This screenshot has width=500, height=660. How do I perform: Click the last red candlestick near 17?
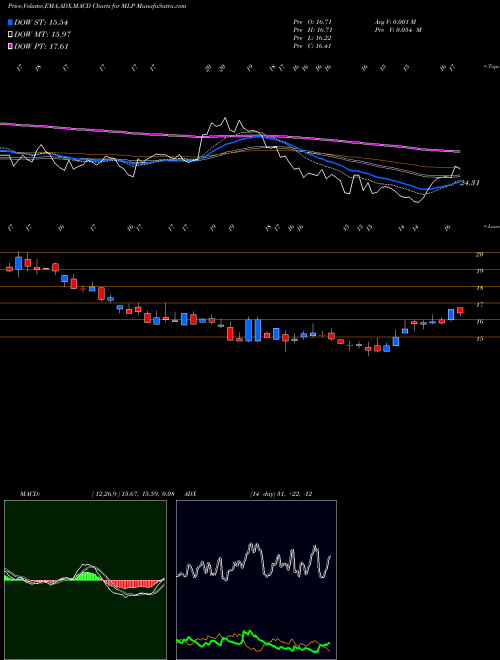click(460, 311)
